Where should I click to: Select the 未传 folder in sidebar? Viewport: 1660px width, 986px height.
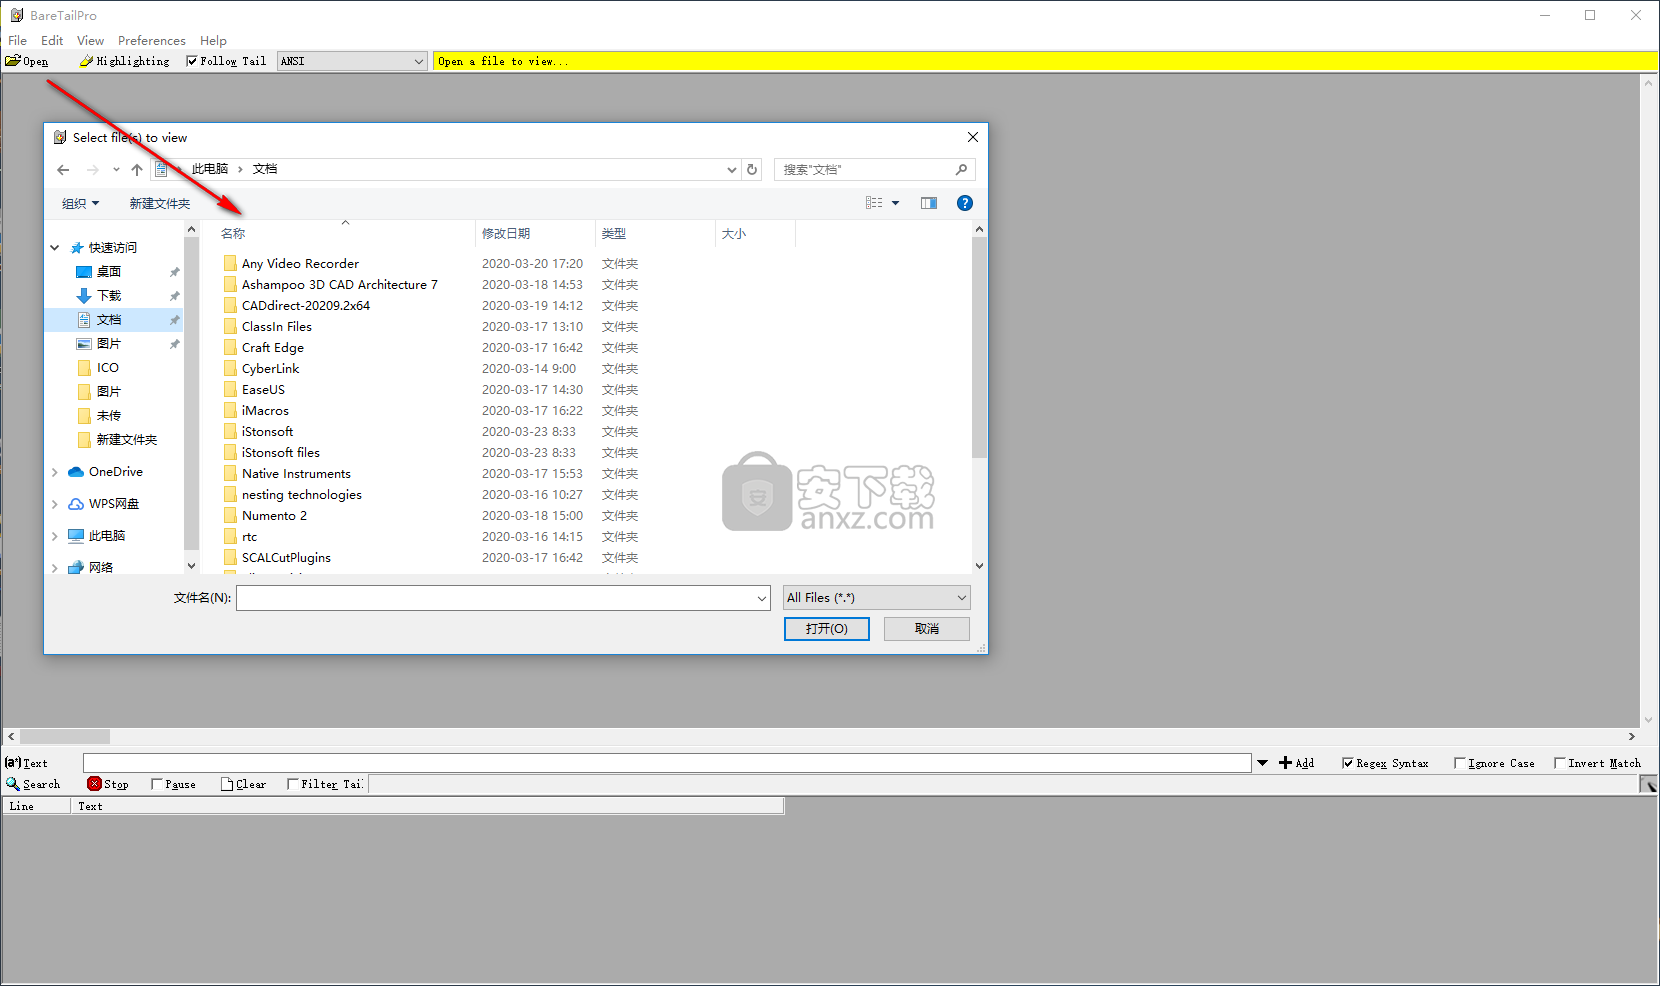point(109,416)
